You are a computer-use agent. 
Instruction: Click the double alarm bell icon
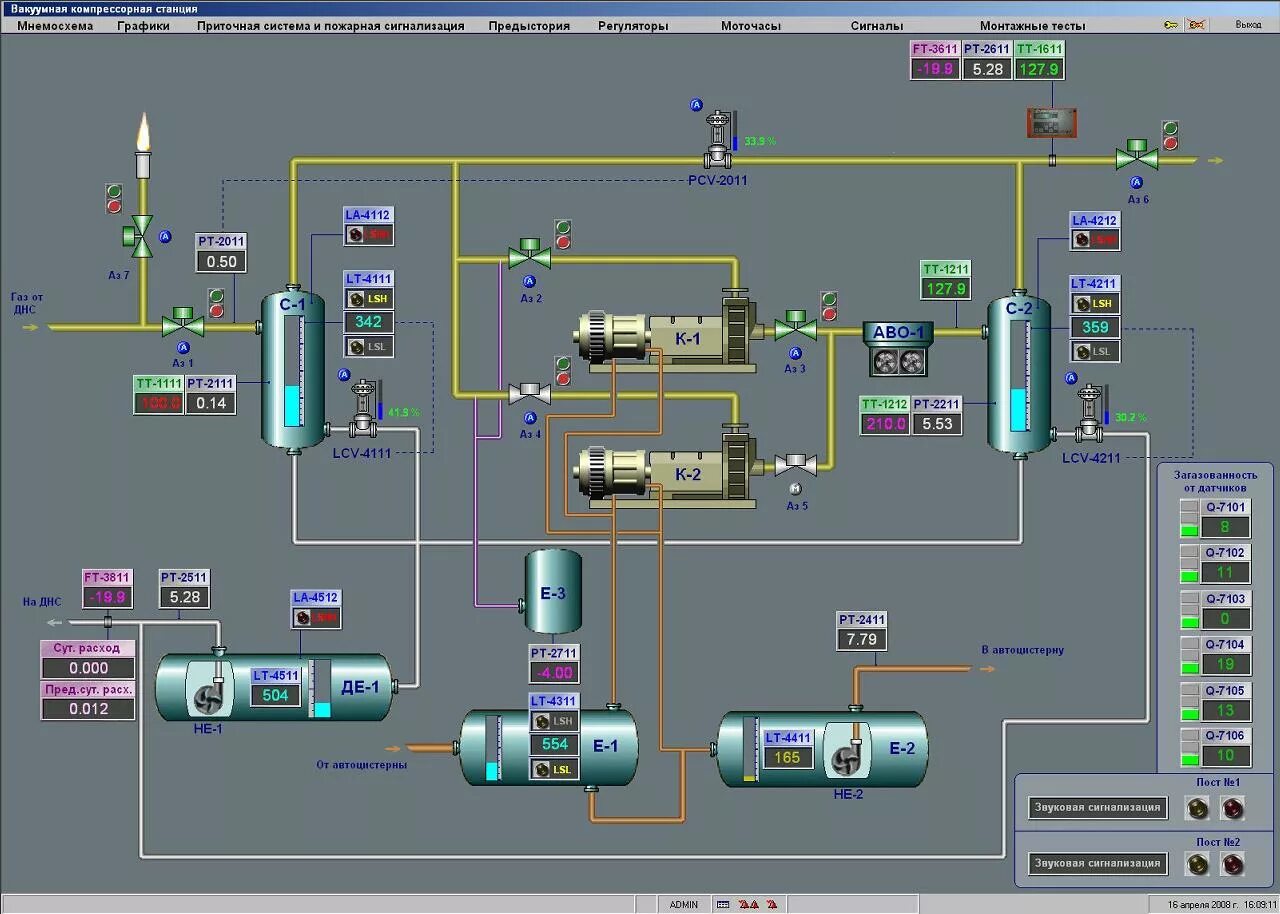tap(748, 904)
